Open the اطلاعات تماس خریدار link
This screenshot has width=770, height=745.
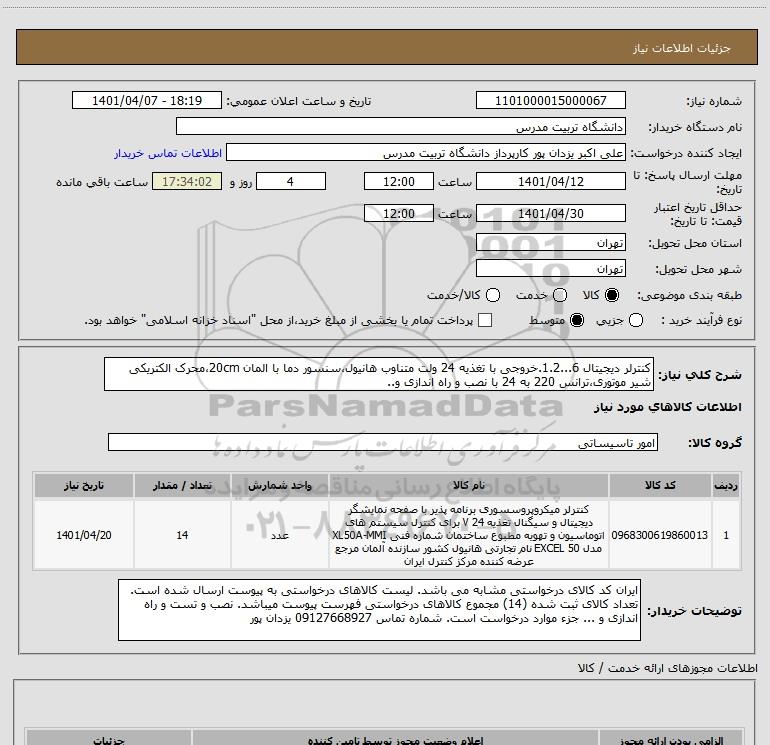point(168,153)
